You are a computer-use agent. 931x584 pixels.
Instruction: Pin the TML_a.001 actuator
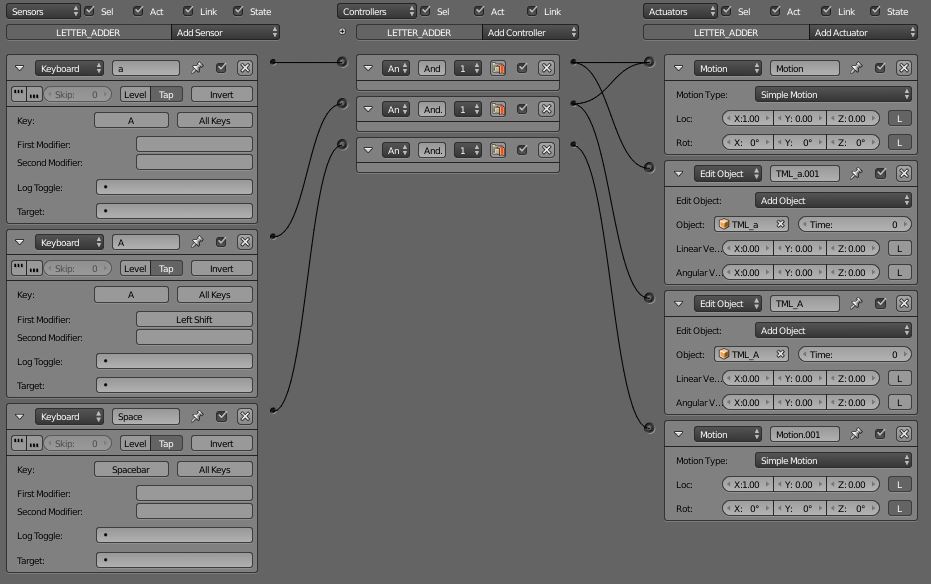click(856, 173)
